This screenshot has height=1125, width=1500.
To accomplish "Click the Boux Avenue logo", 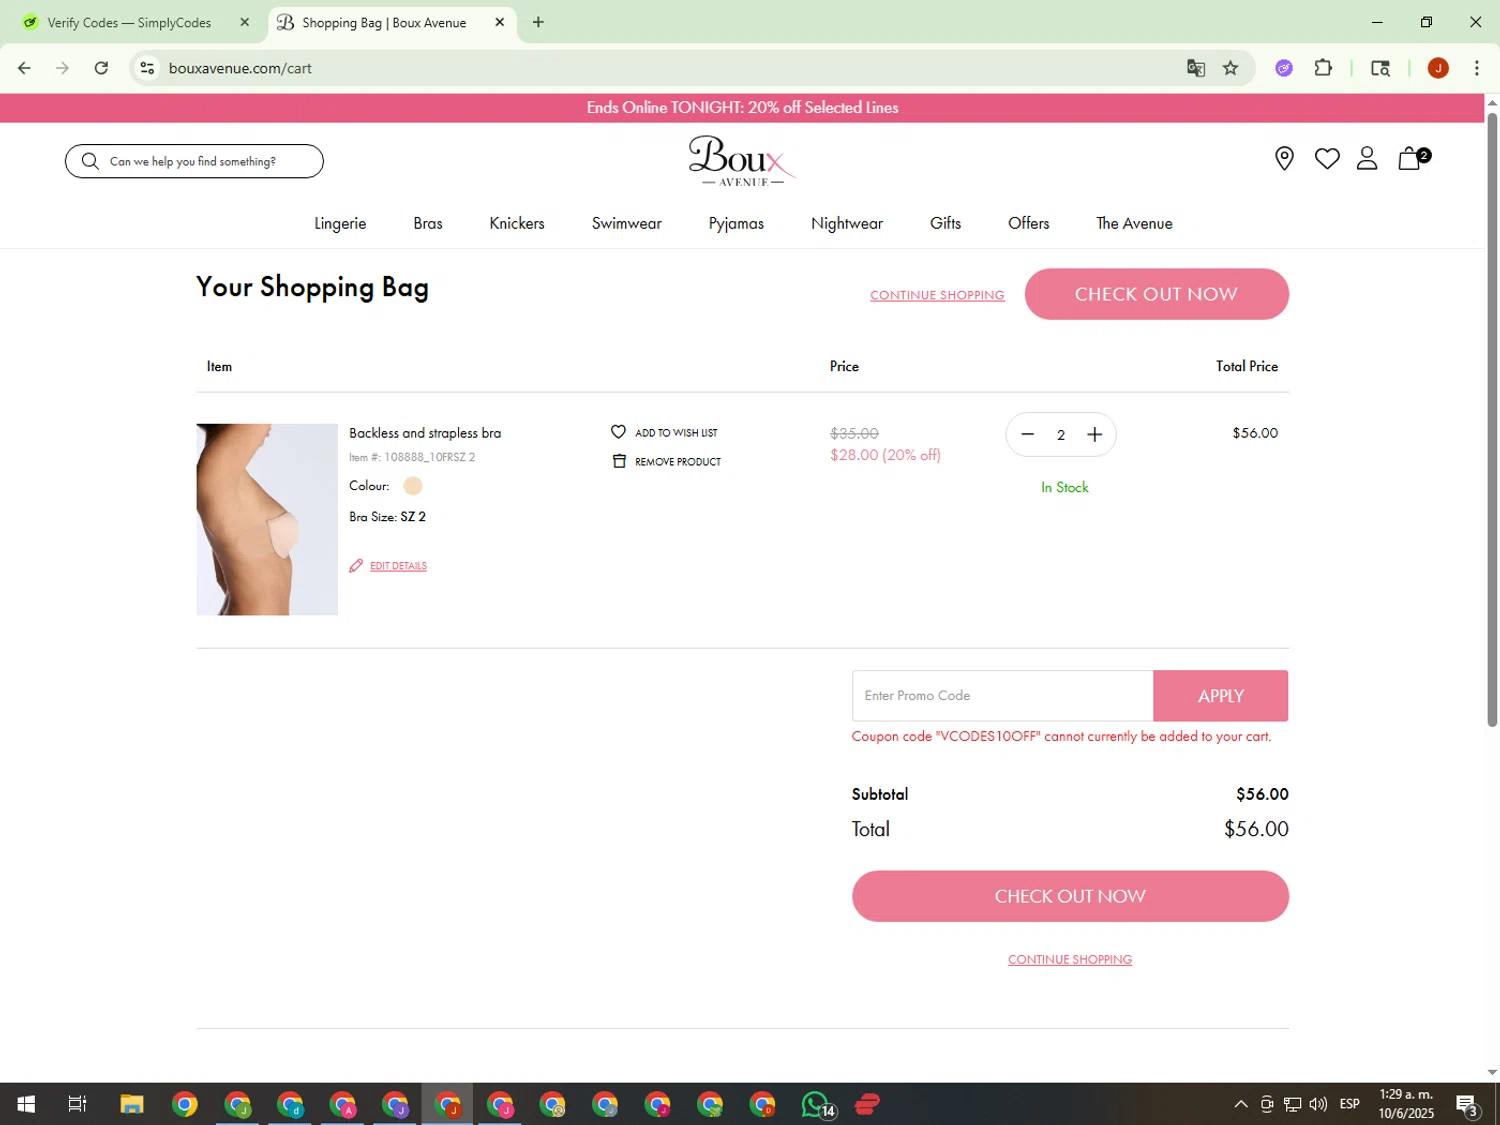I will click(742, 161).
